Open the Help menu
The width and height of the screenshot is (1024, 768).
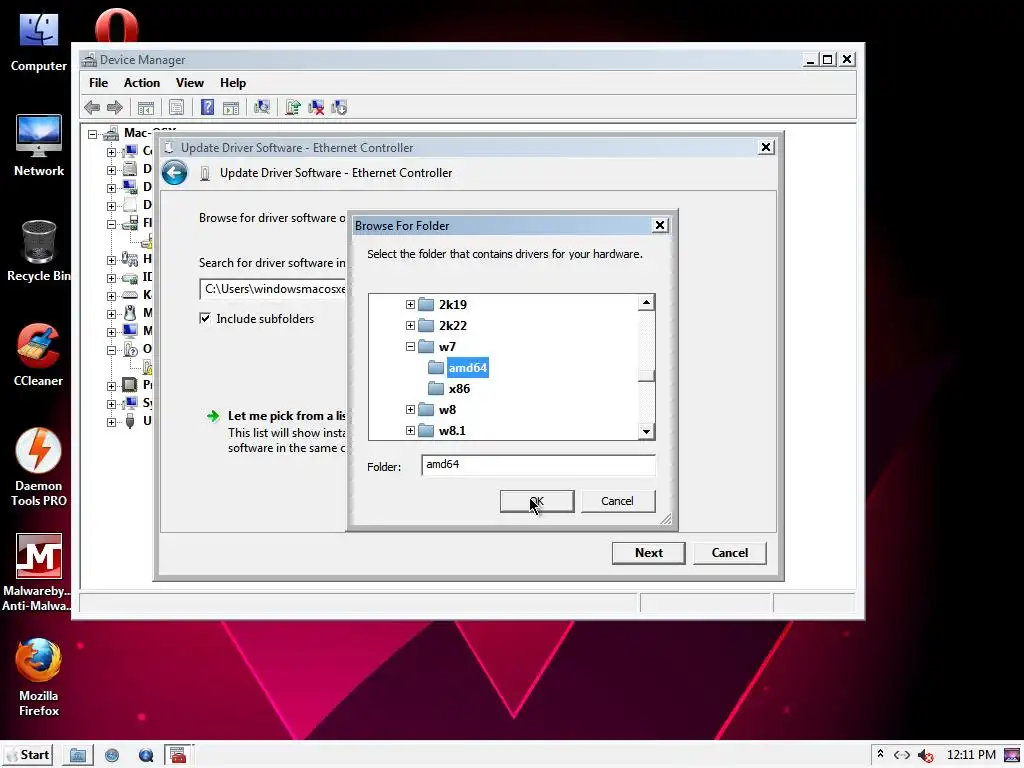[x=232, y=83]
